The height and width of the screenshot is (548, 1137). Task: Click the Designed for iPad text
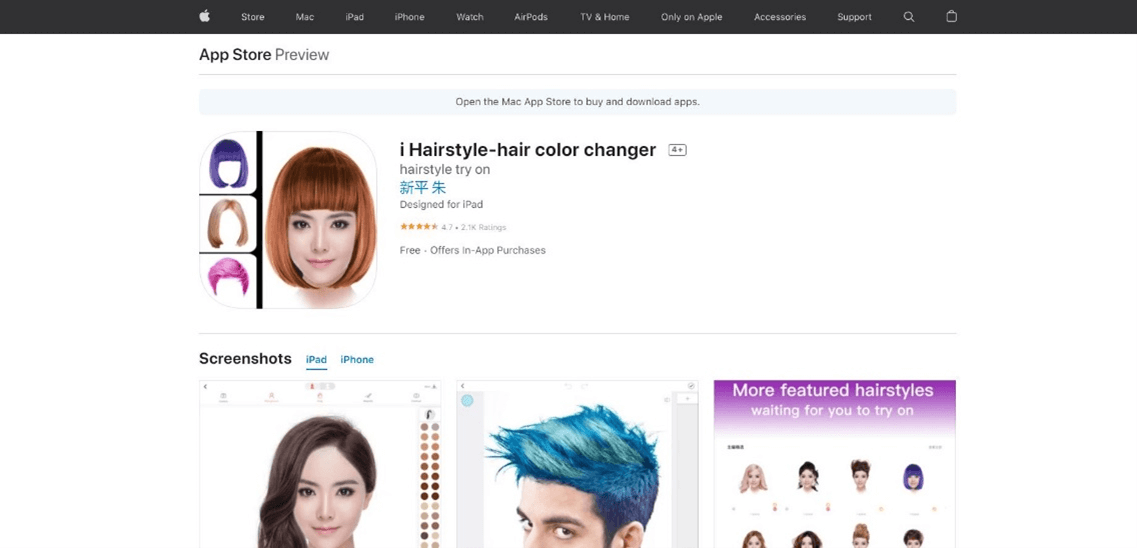(441, 204)
